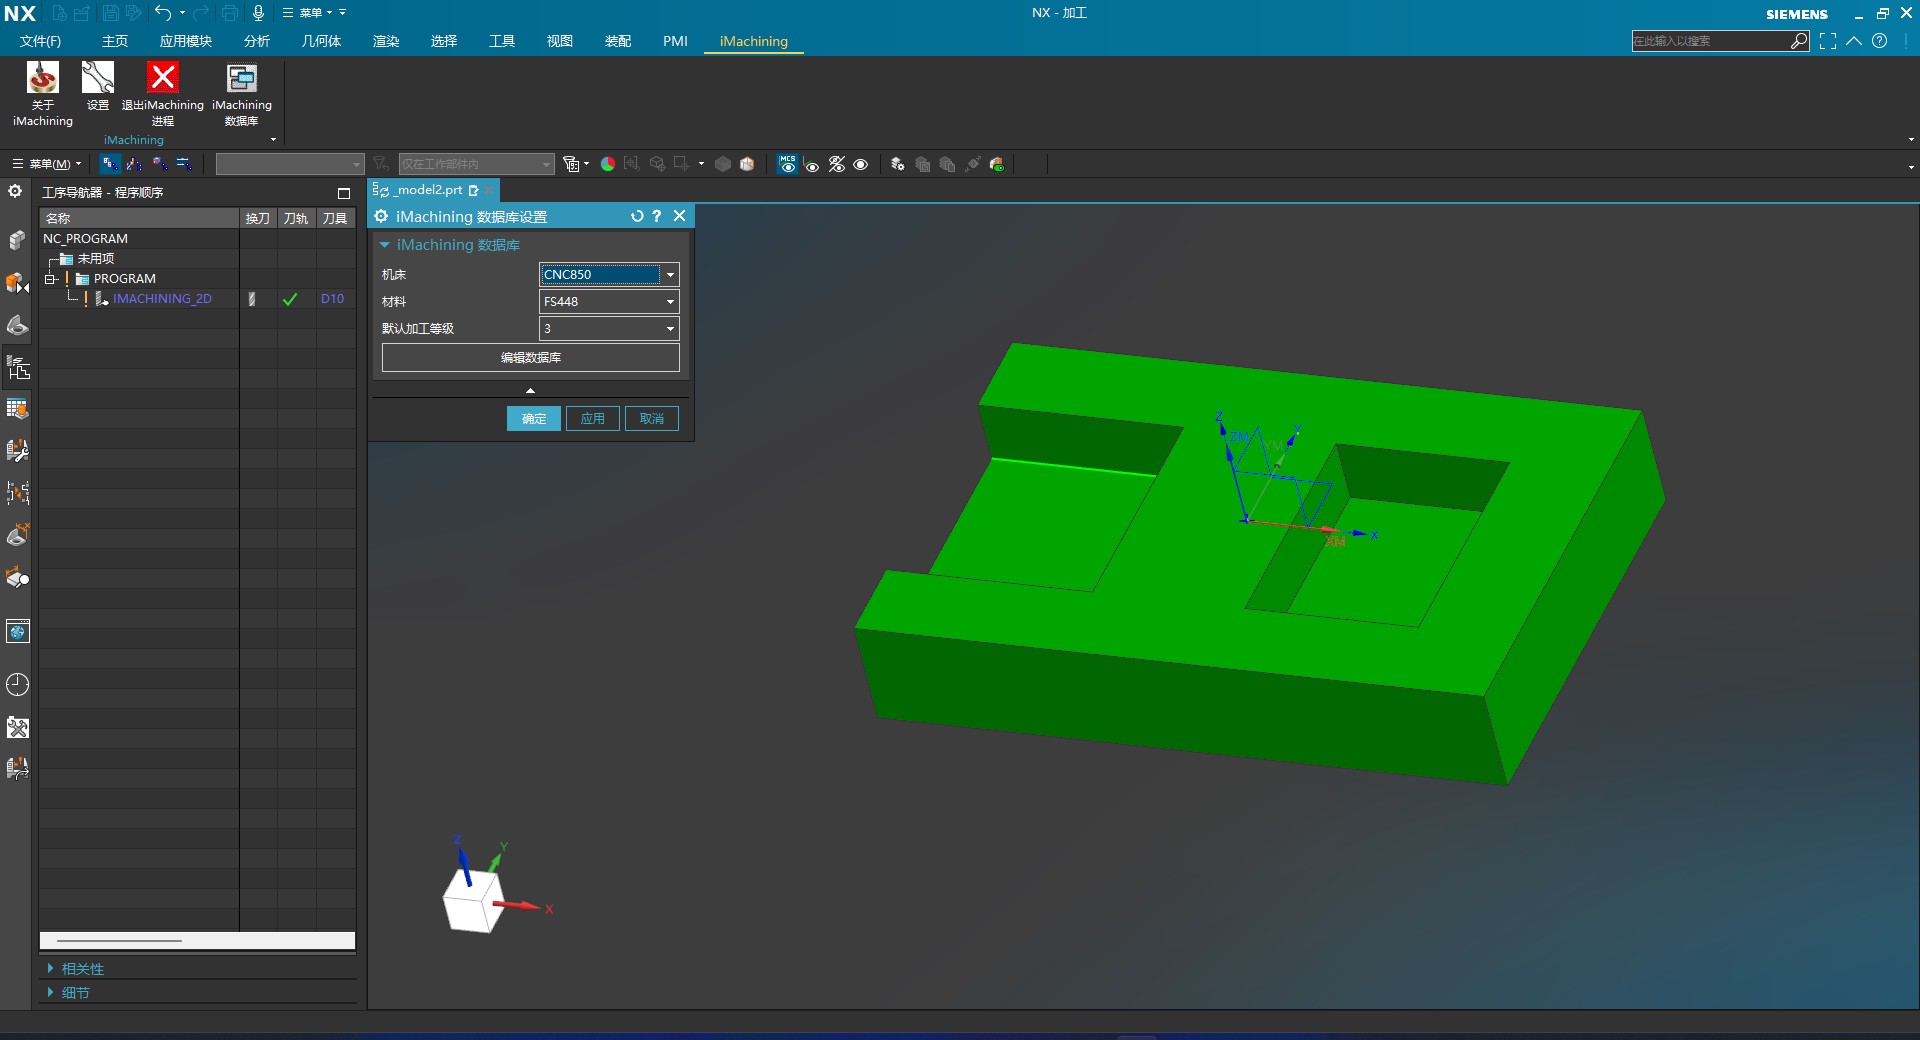1920x1040 pixels.
Task: Select the 未用项 tree item
Action: pos(96,258)
